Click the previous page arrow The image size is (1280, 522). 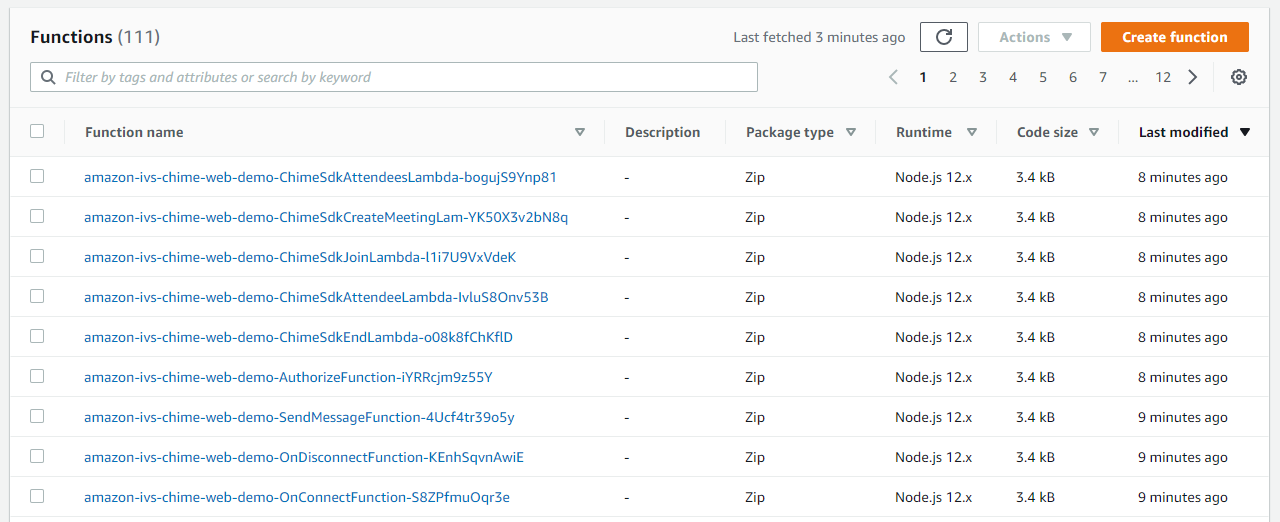(x=893, y=77)
